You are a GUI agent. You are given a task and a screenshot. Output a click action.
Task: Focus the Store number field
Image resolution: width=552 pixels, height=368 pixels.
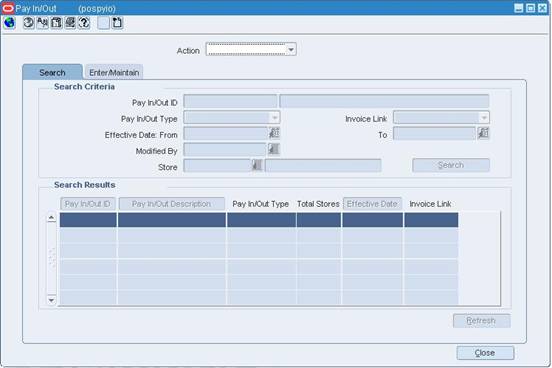coord(217,166)
